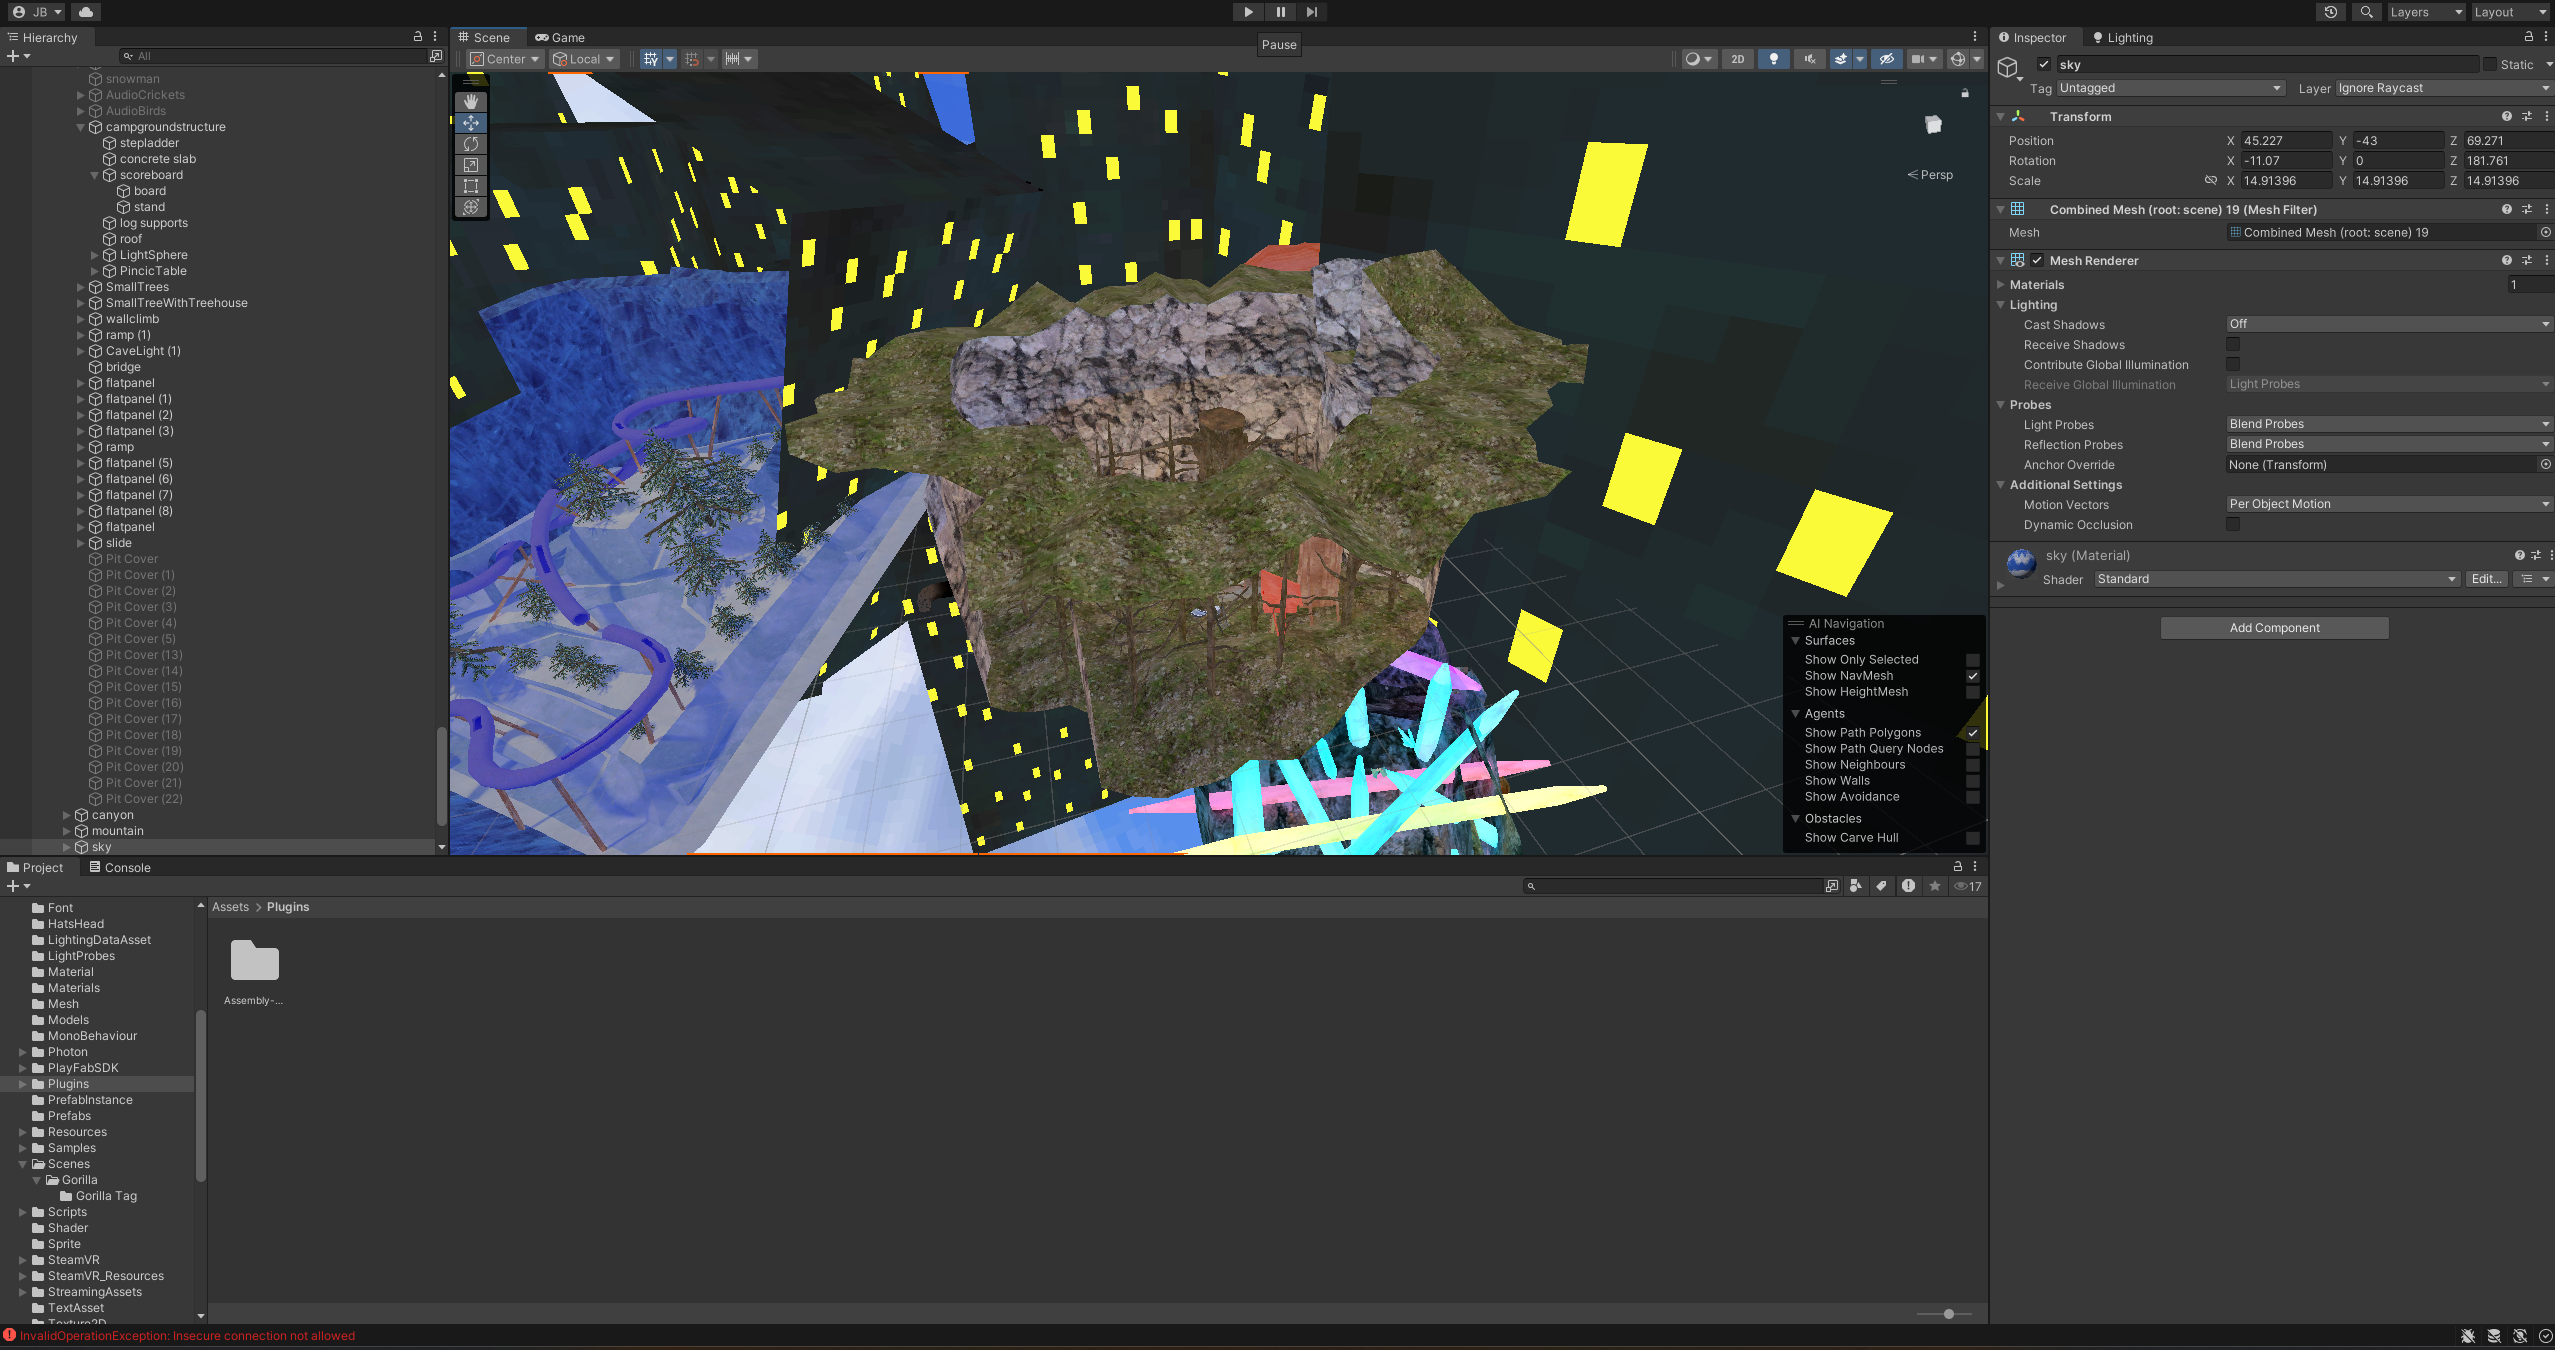Check the Static checkbox for sky
The height and width of the screenshot is (1350, 2555).
[x=2489, y=64]
